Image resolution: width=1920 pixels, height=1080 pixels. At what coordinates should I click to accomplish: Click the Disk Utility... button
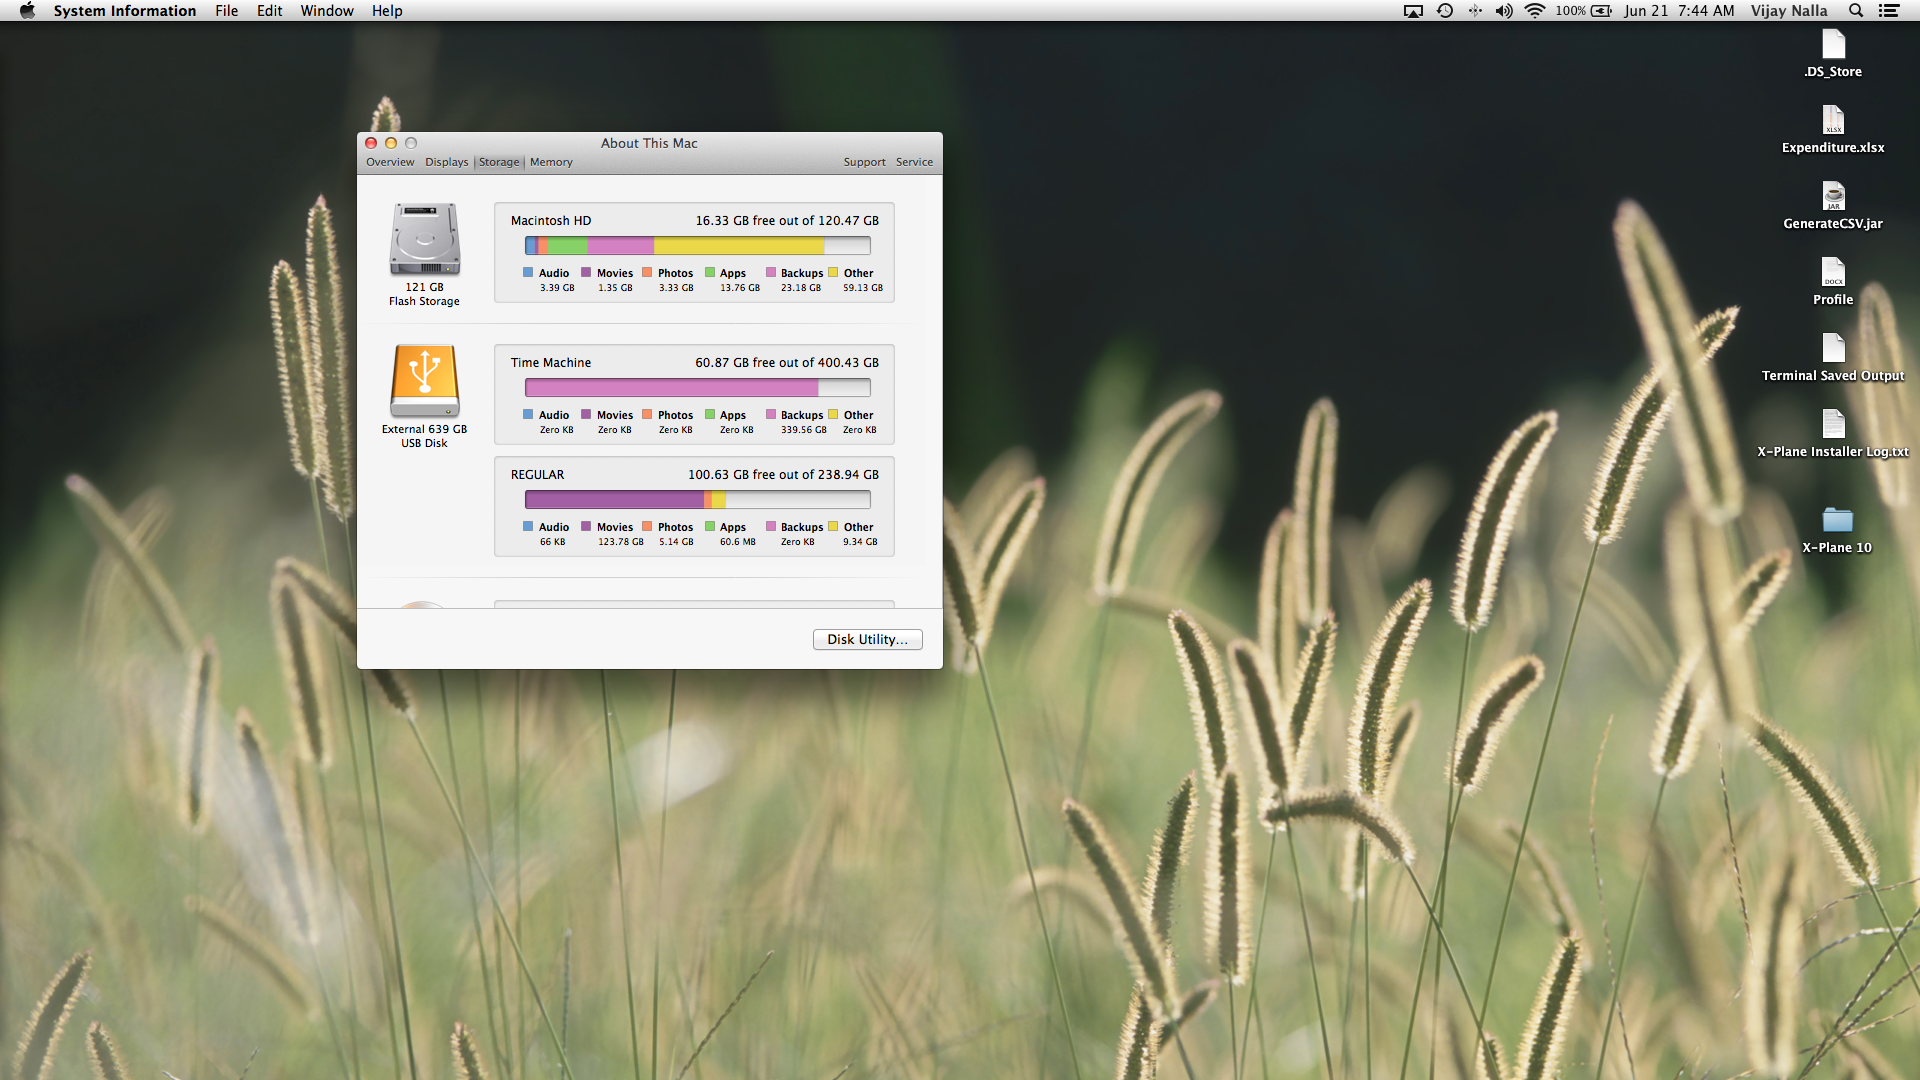pyautogui.click(x=867, y=639)
